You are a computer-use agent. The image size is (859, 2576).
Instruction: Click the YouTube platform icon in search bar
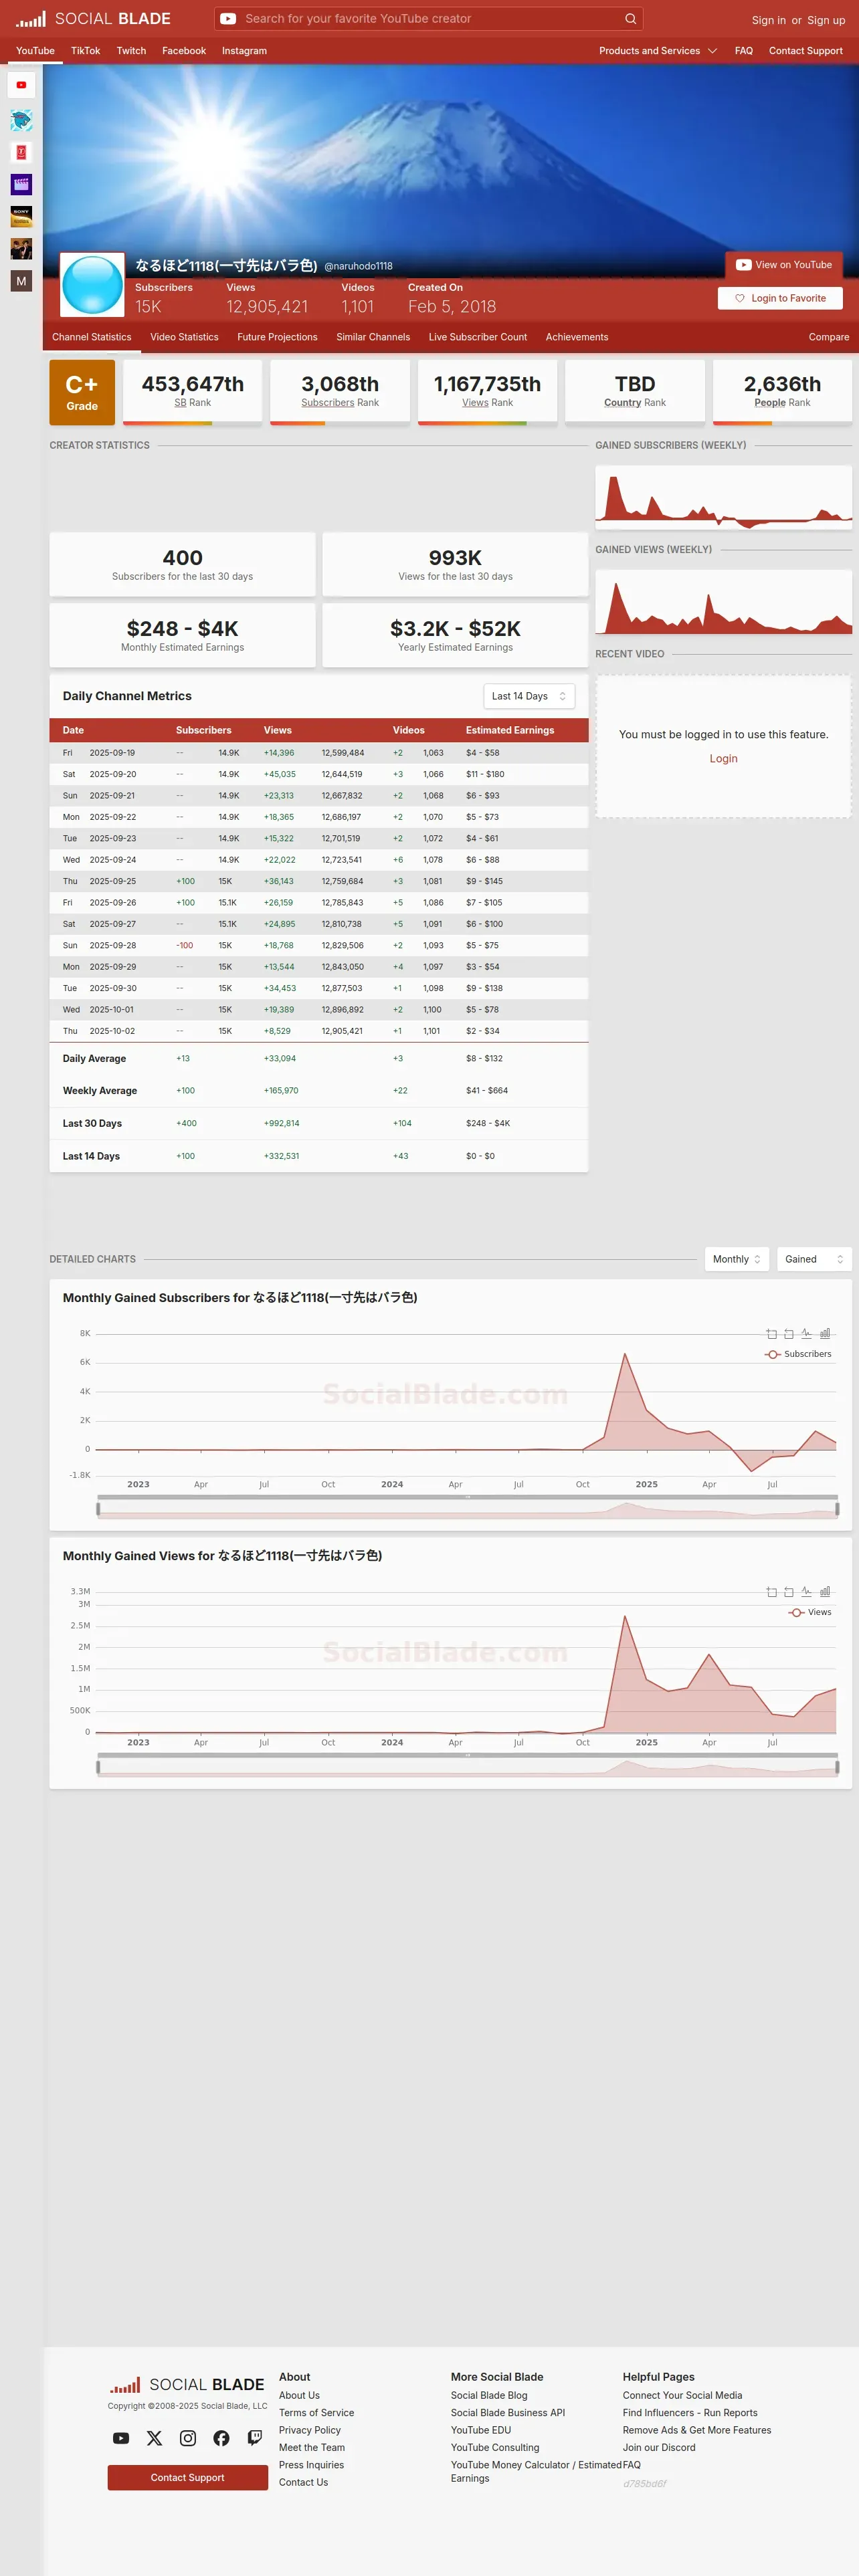pyautogui.click(x=228, y=19)
